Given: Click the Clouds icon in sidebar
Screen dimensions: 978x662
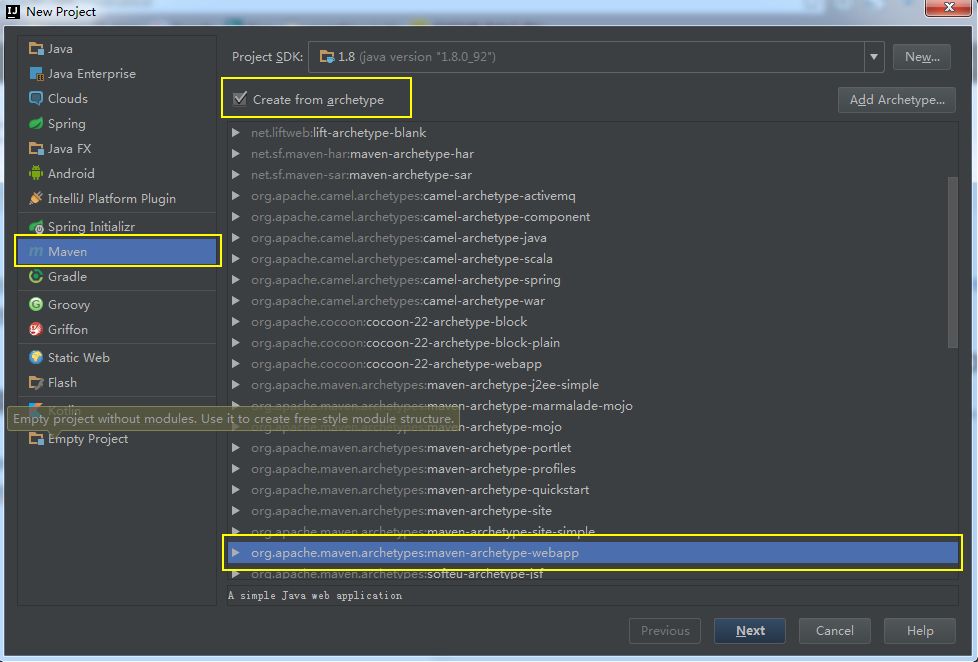Looking at the screenshot, I should tap(36, 99).
